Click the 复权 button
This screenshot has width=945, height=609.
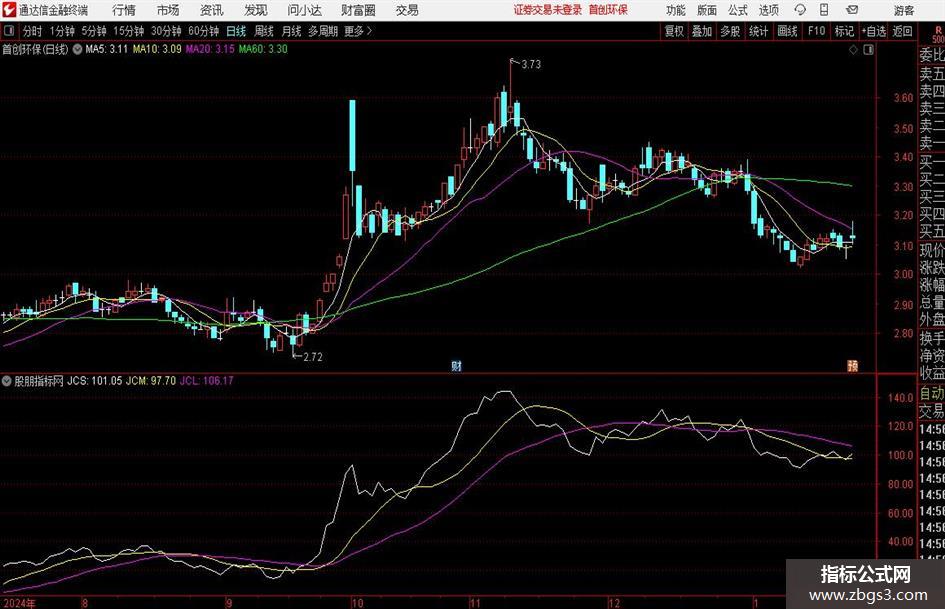point(674,31)
